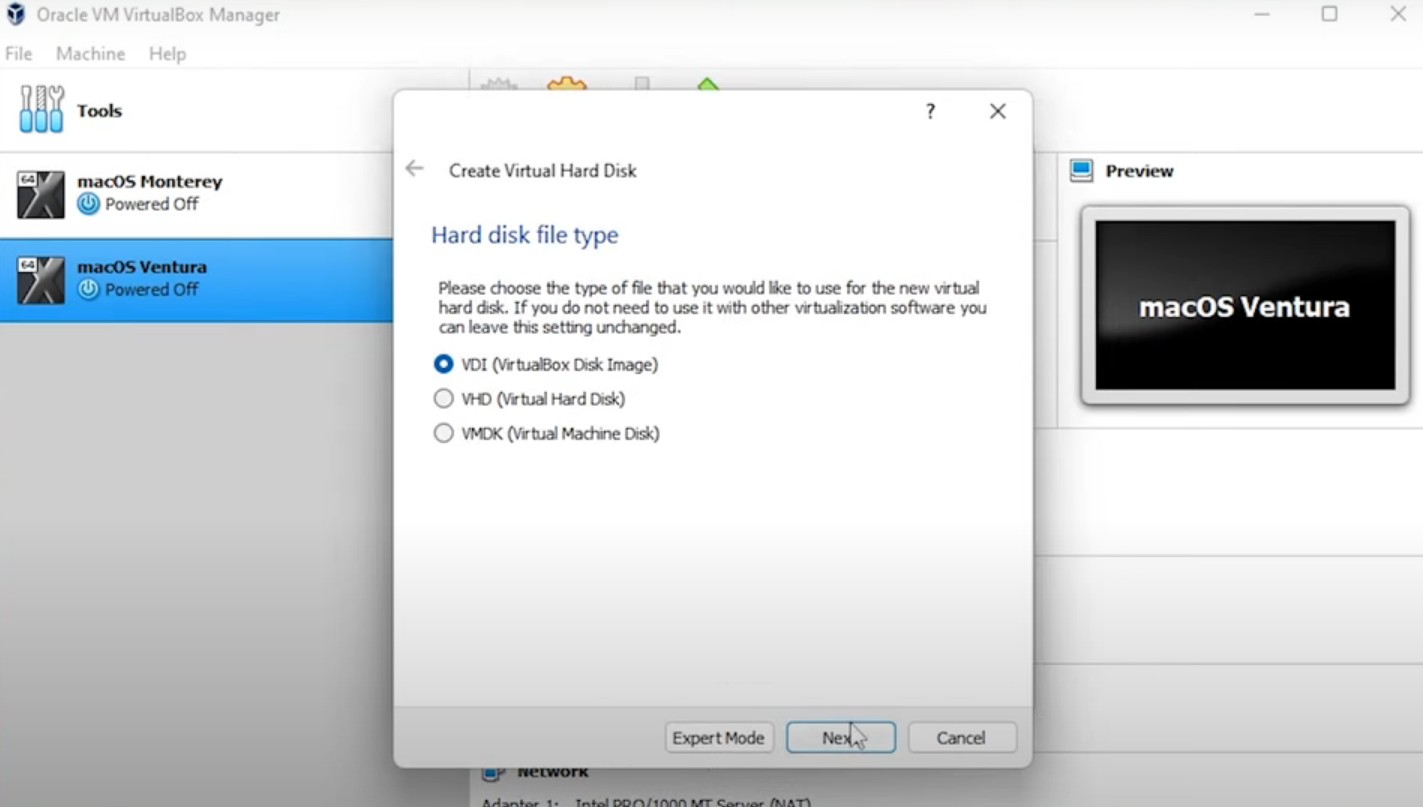Open the Machine menu
This screenshot has width=1423, height=807.
click(x=90, y=54)
